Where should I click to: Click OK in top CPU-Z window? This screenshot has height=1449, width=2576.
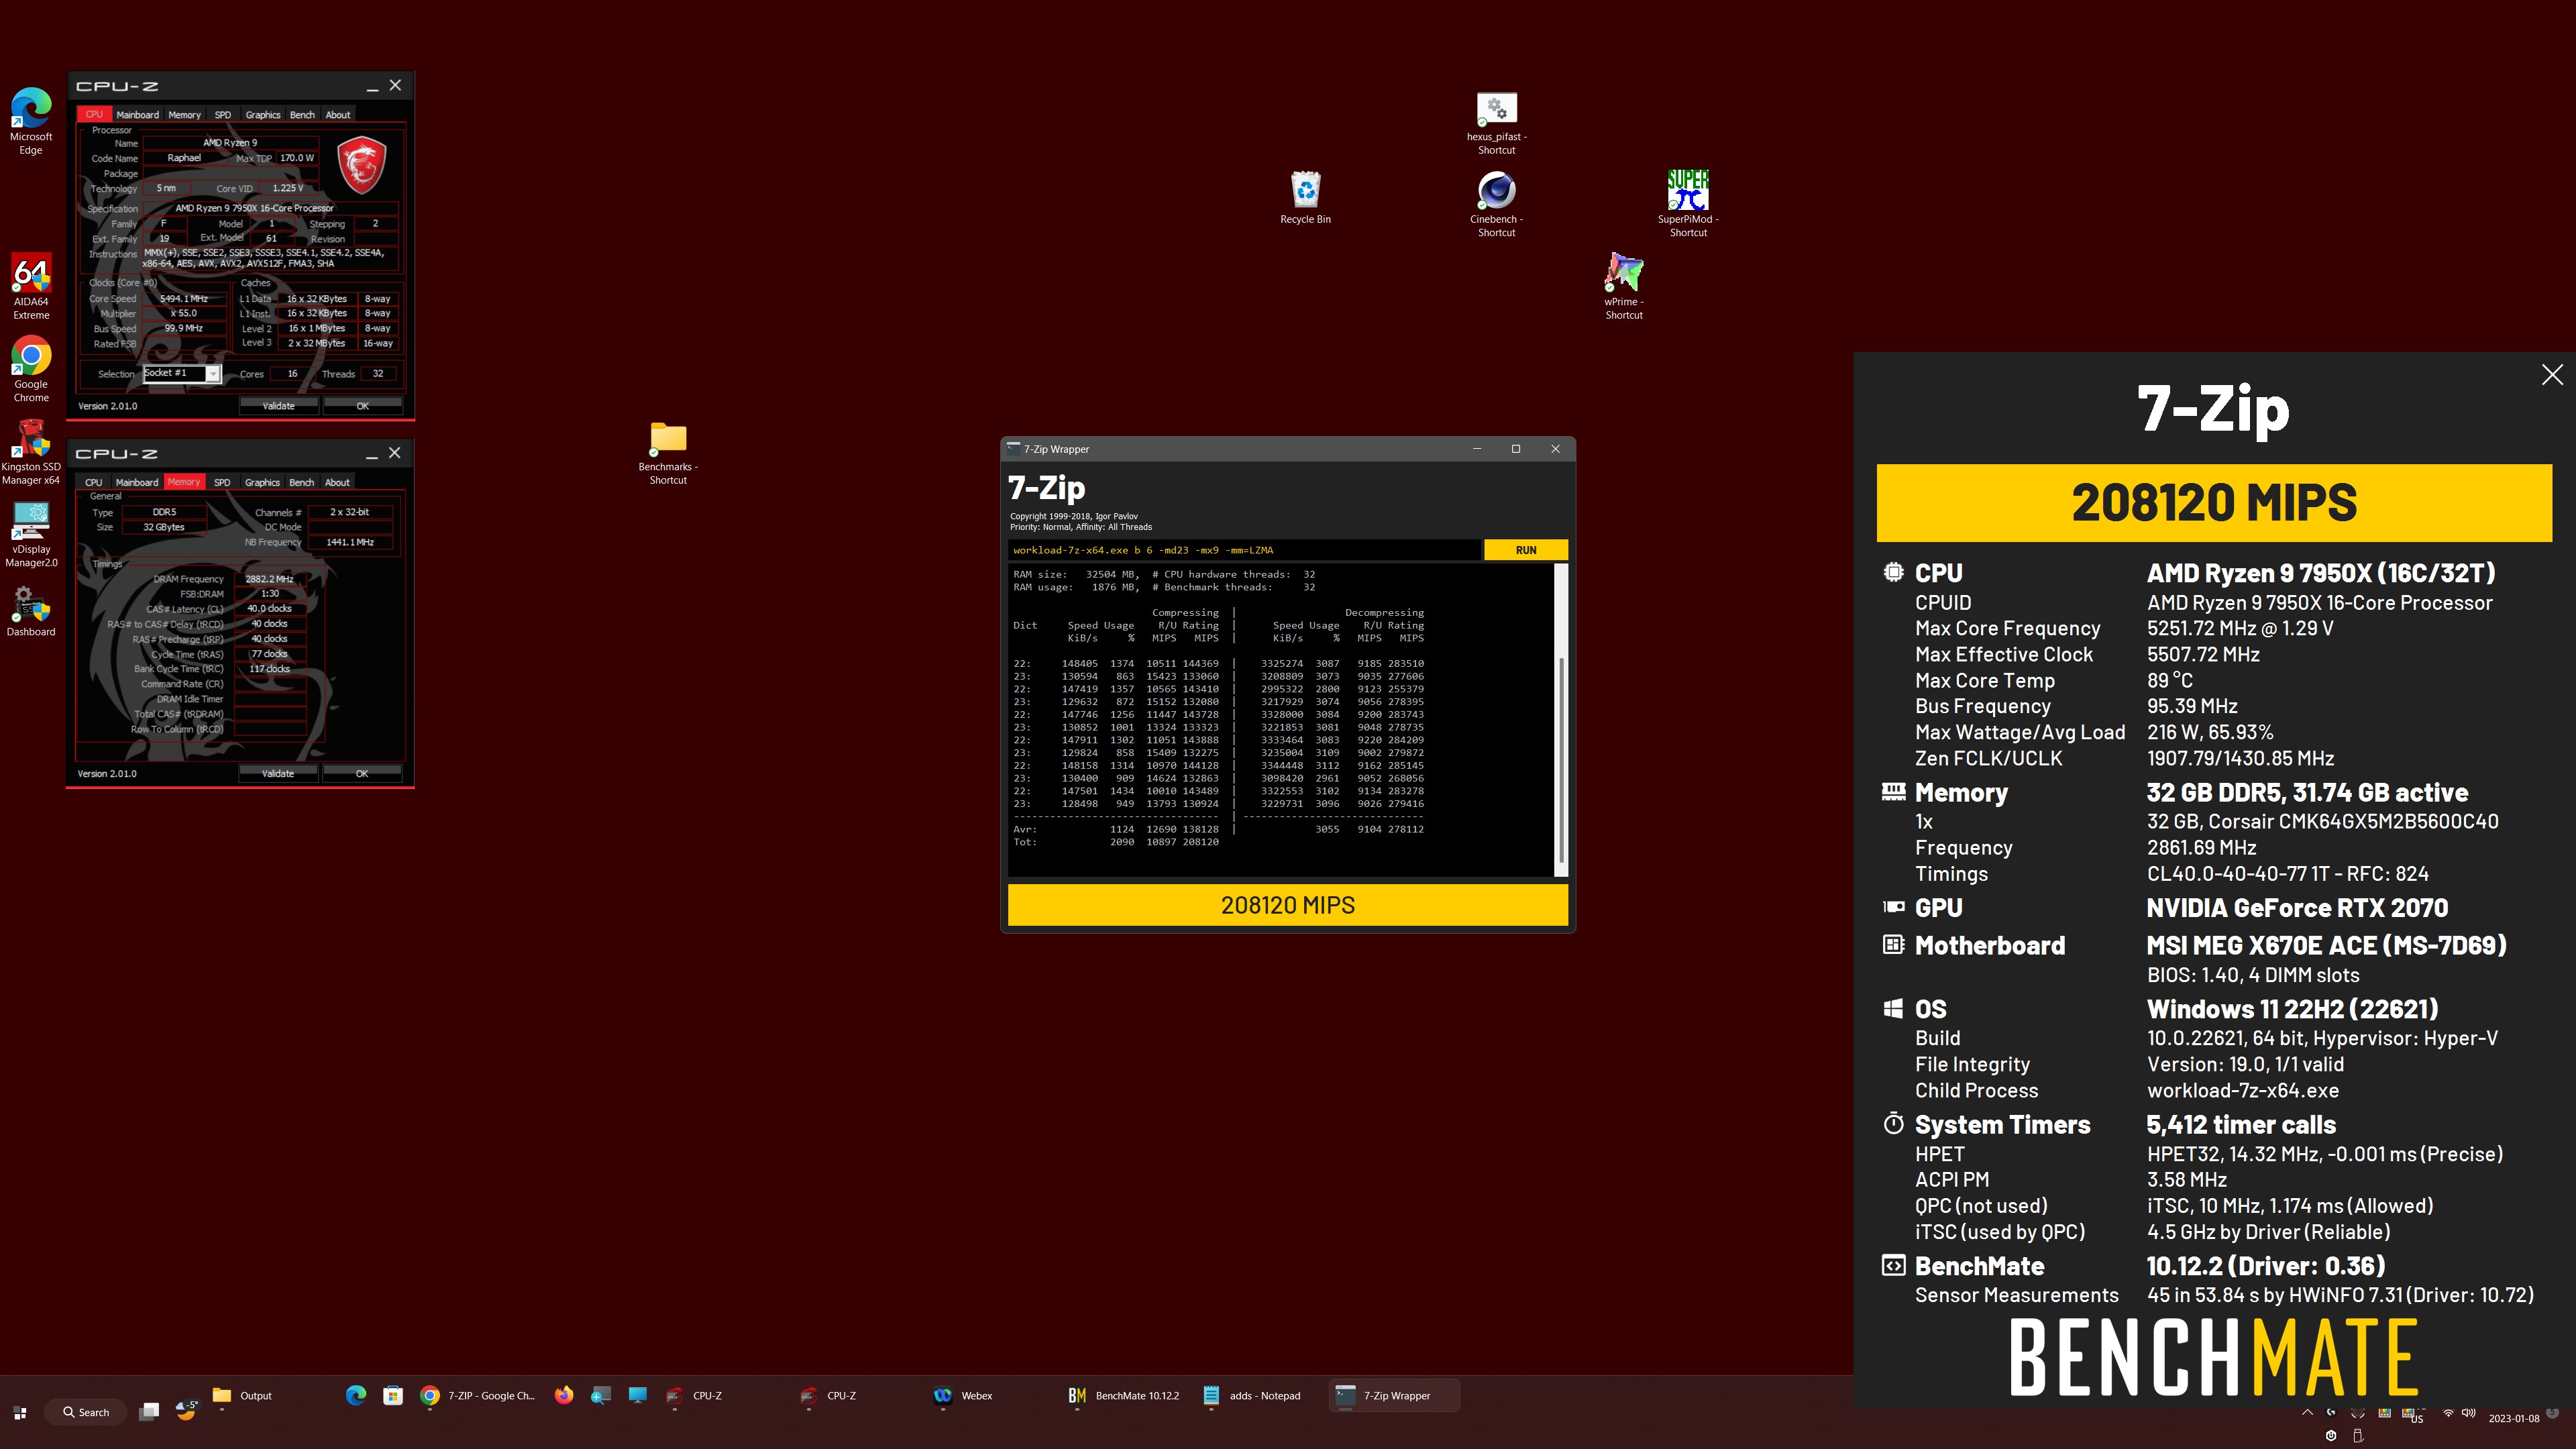coord(362,406)
